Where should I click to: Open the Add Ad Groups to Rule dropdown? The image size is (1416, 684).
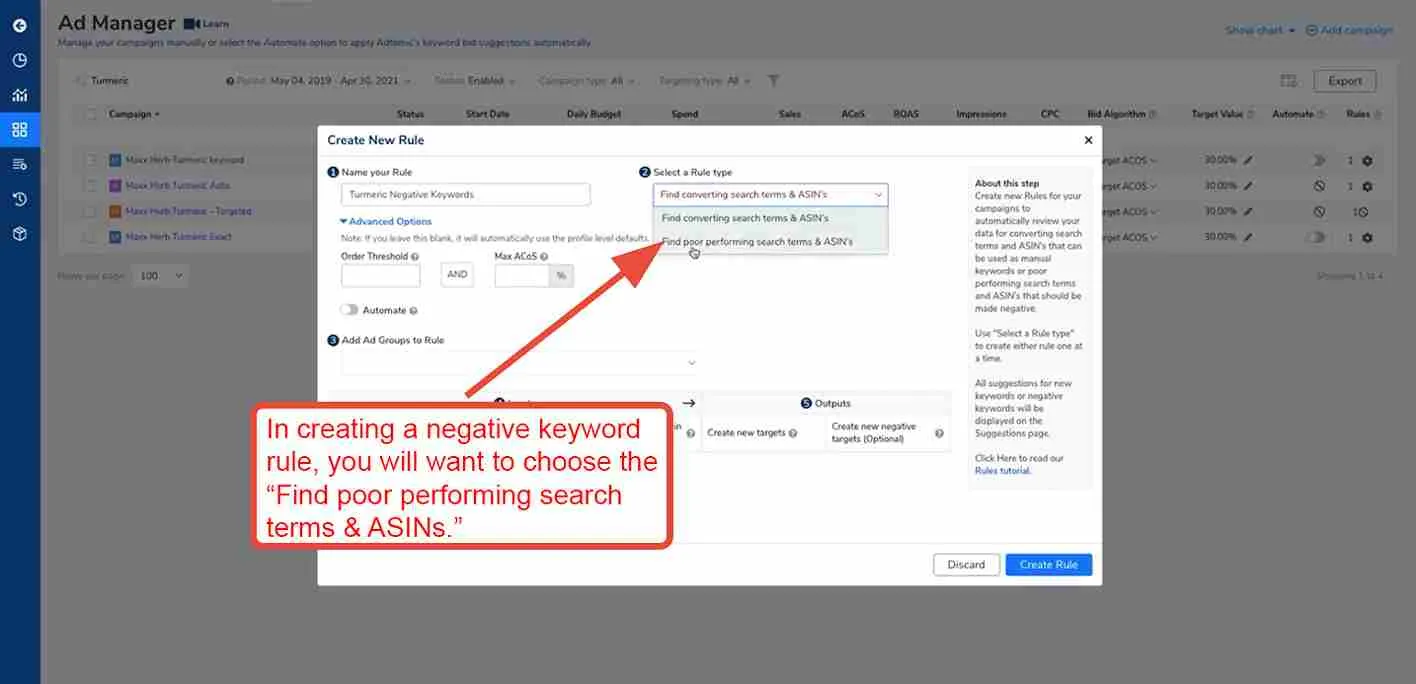[x=519, y=364]
